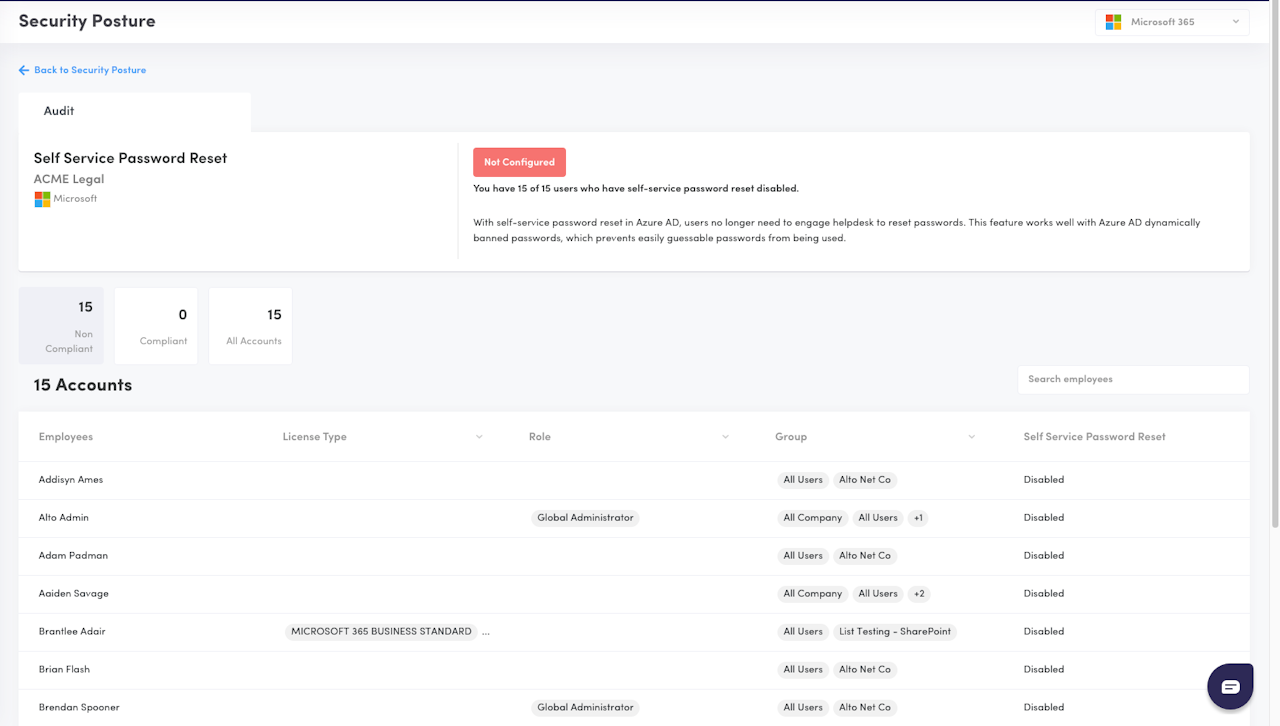Click Brantlee Adair's license ellipsis

point(487,632)
